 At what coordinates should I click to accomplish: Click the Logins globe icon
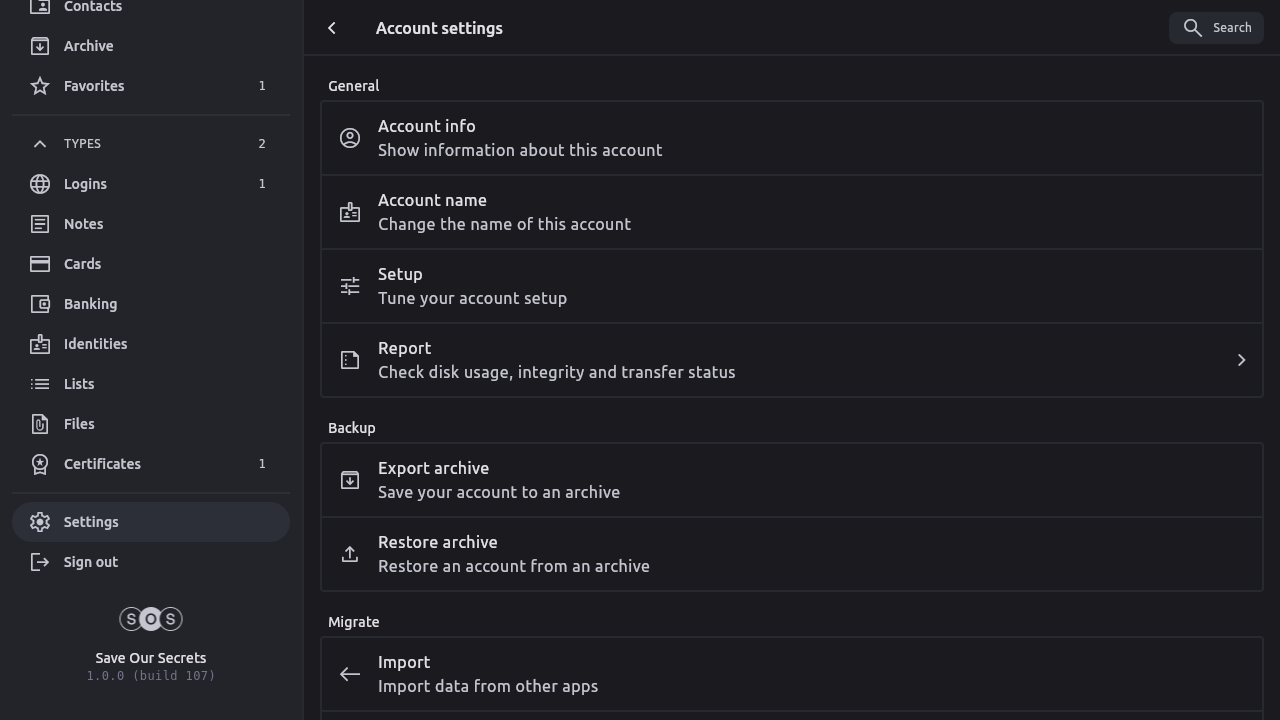pos(40,184)
